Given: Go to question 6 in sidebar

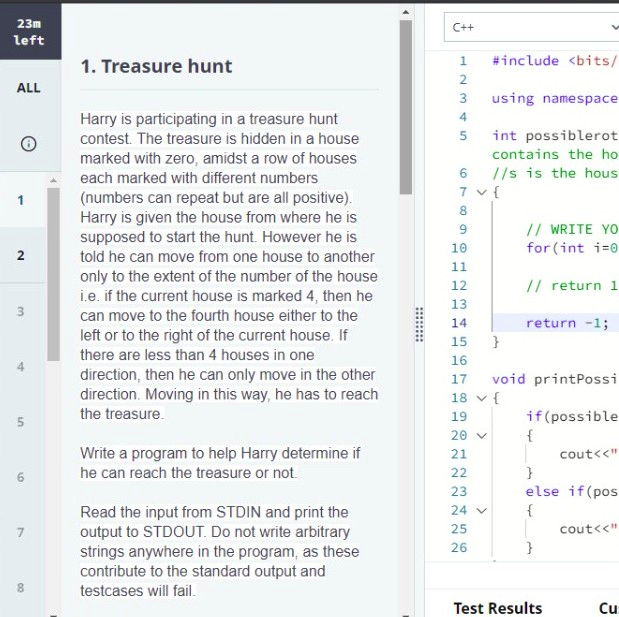Looking at the screenshot, I should [21, 477].
